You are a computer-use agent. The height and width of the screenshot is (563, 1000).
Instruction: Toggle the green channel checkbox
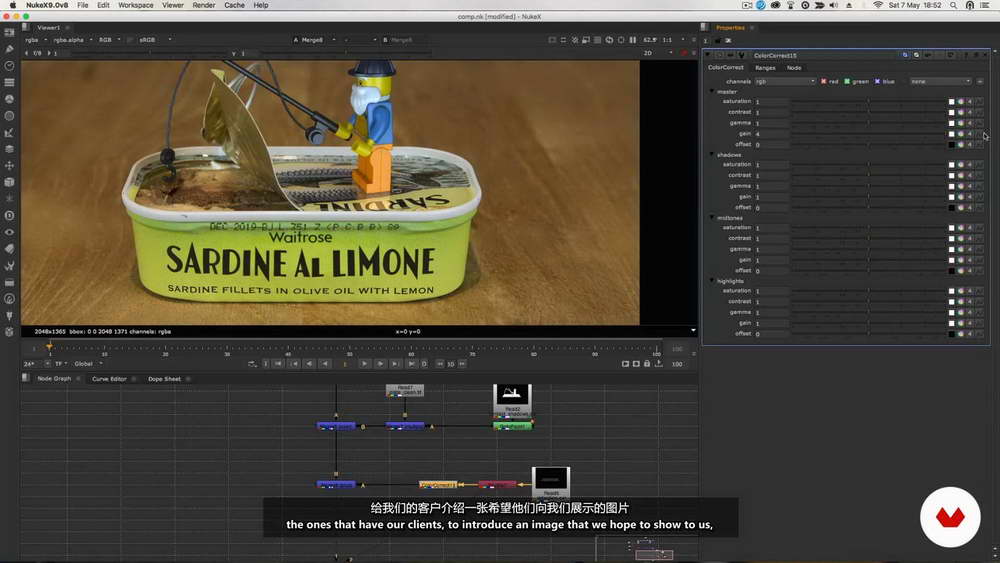coord(847,82)
